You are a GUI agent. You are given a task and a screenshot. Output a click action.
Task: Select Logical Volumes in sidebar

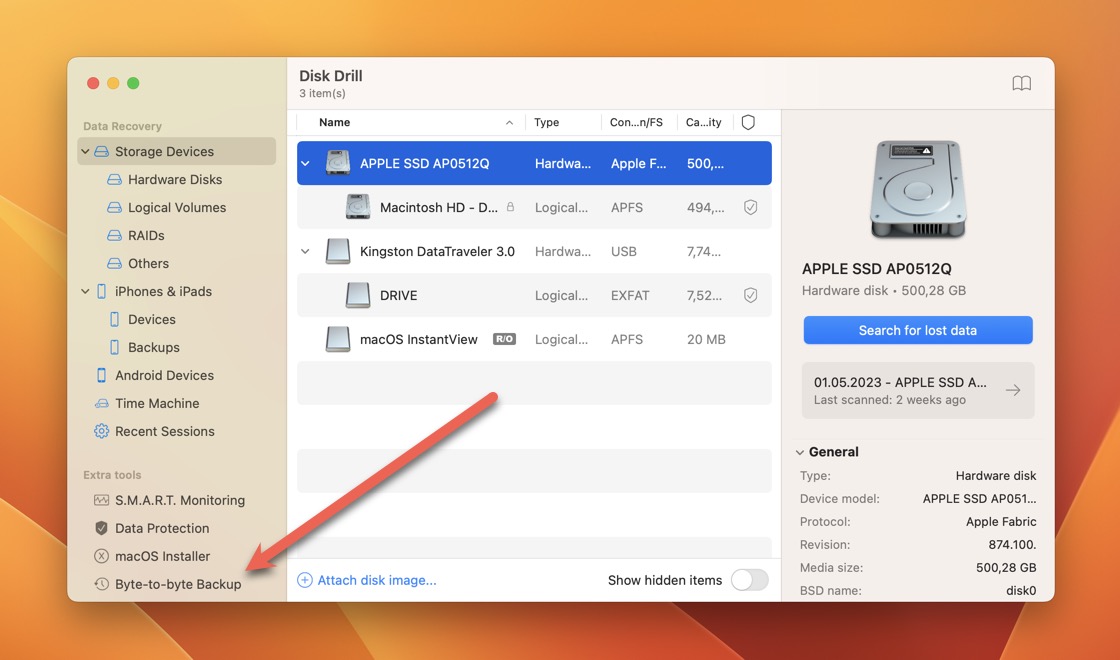(176, 208)
